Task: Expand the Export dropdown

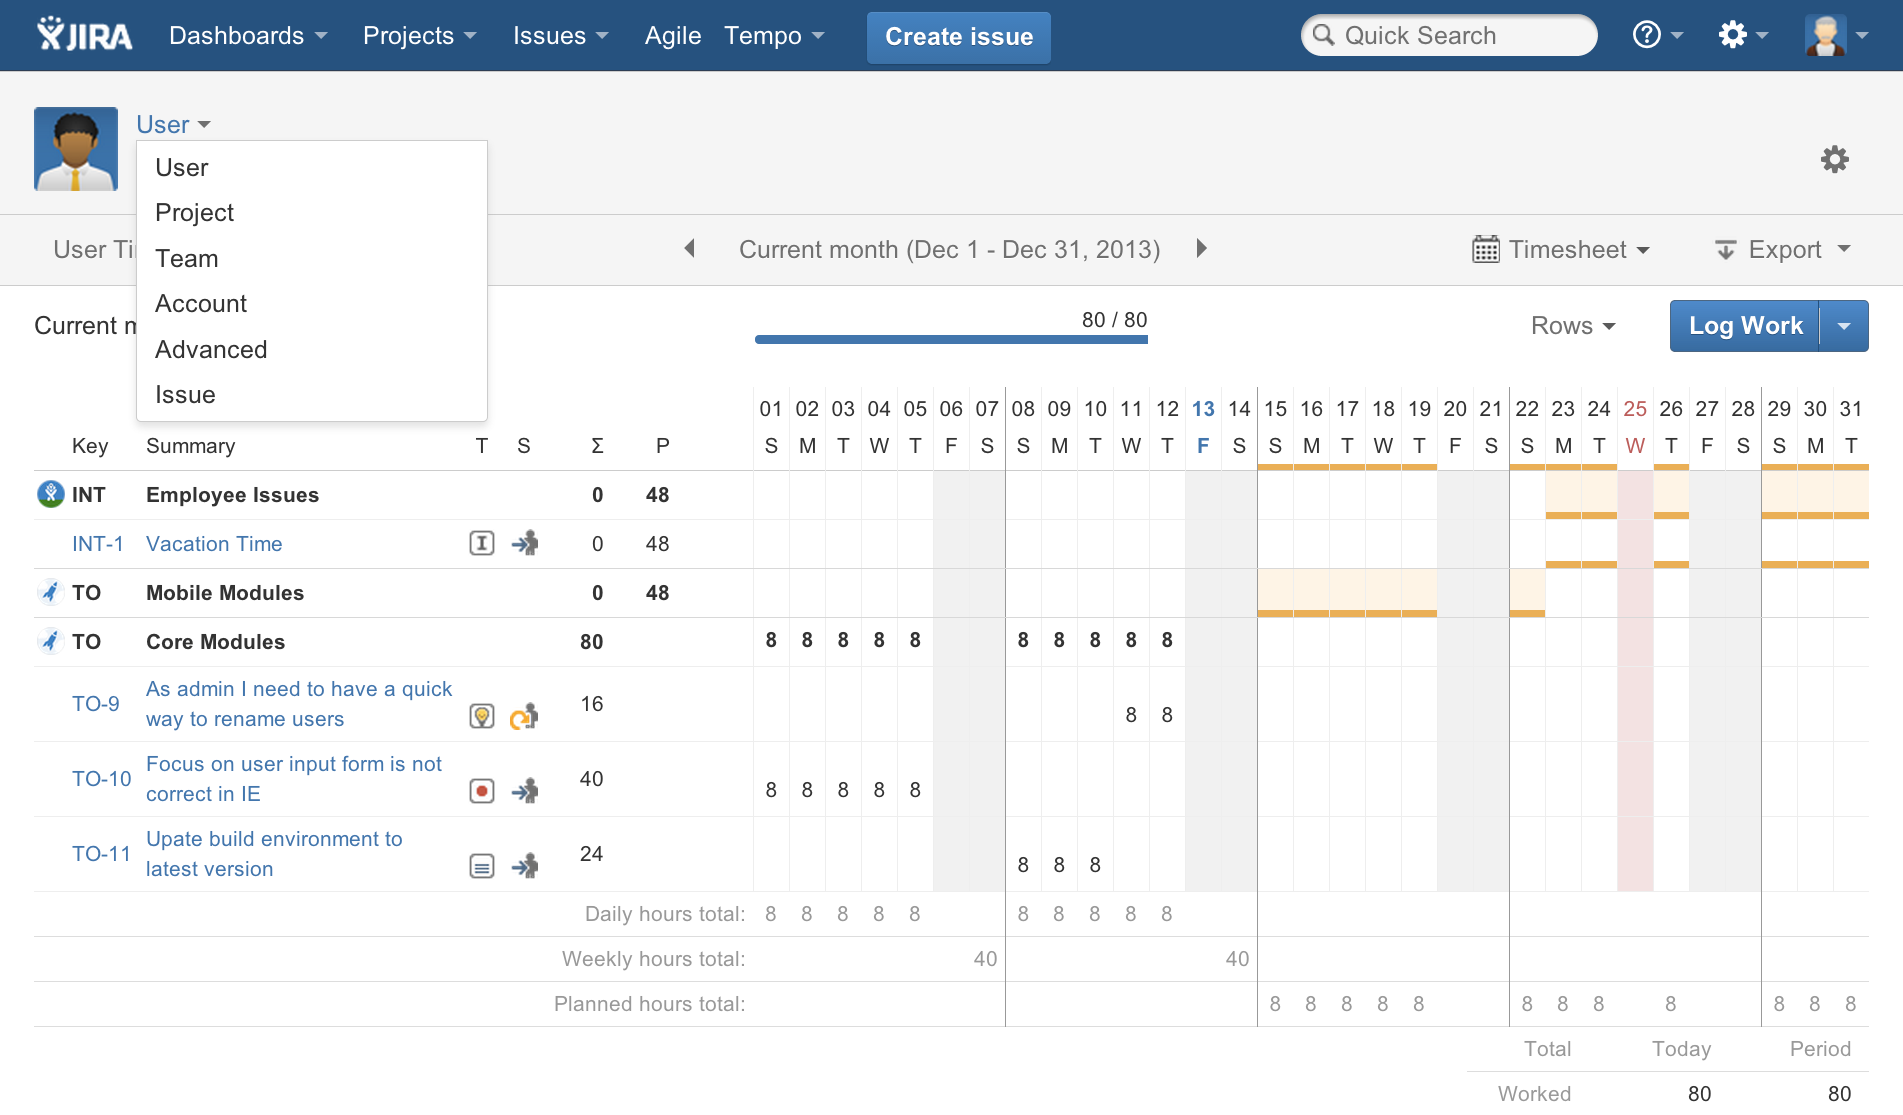Action: pos(1783,249)
